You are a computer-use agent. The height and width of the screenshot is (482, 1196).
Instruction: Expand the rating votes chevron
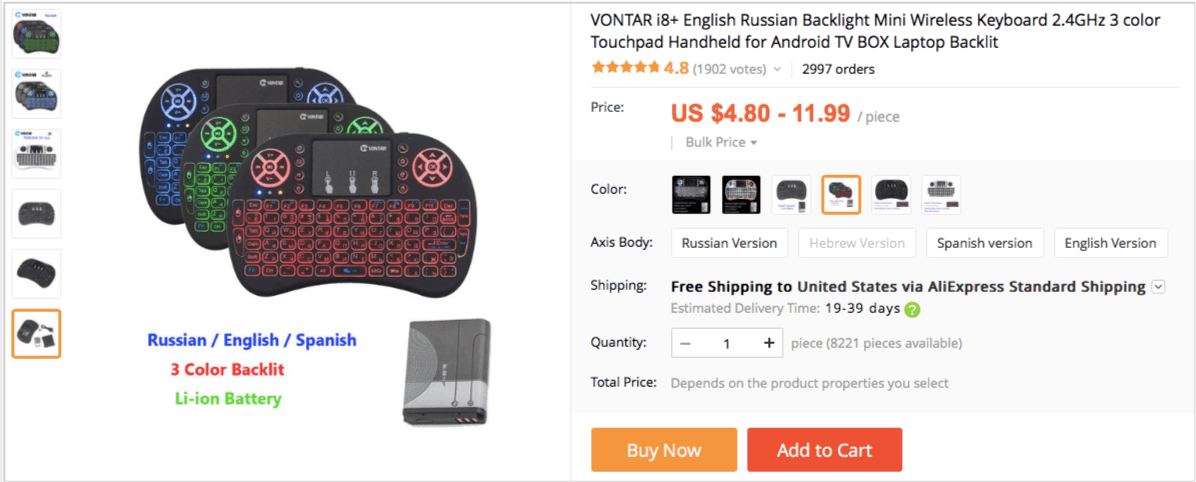[777, 69]
